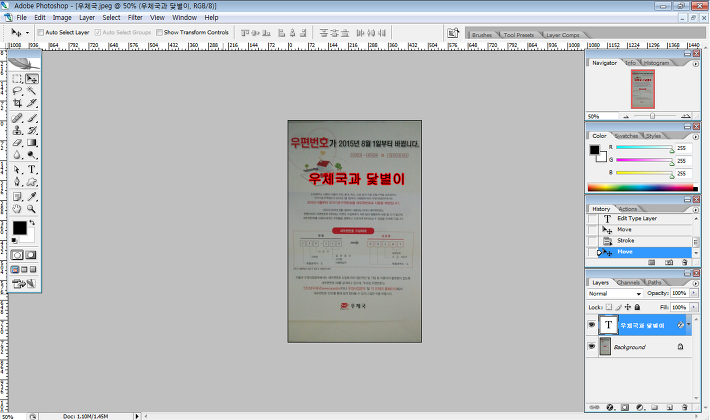710x420 pixels.
Task: Select the Lasso tool
Action: pos(17,91)
